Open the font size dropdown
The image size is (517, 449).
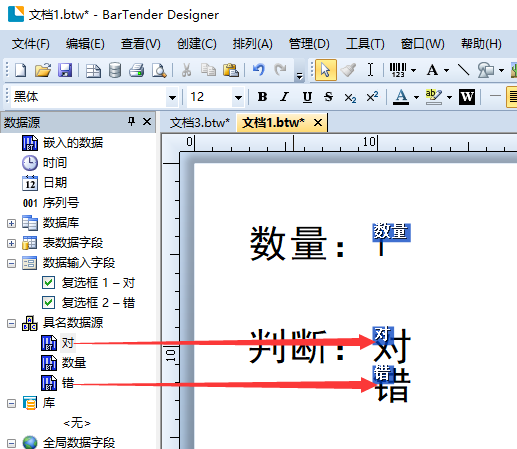tap(238, 98)
